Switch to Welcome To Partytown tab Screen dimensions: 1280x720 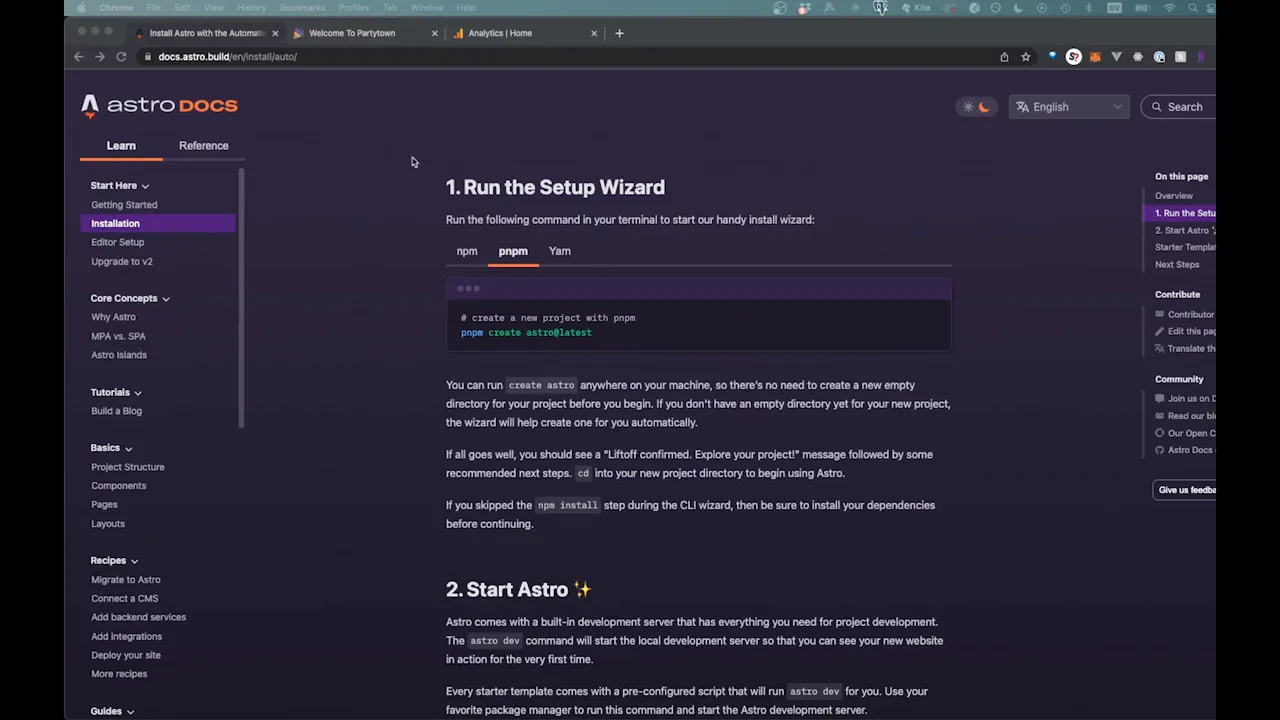[x=365, y=33]
